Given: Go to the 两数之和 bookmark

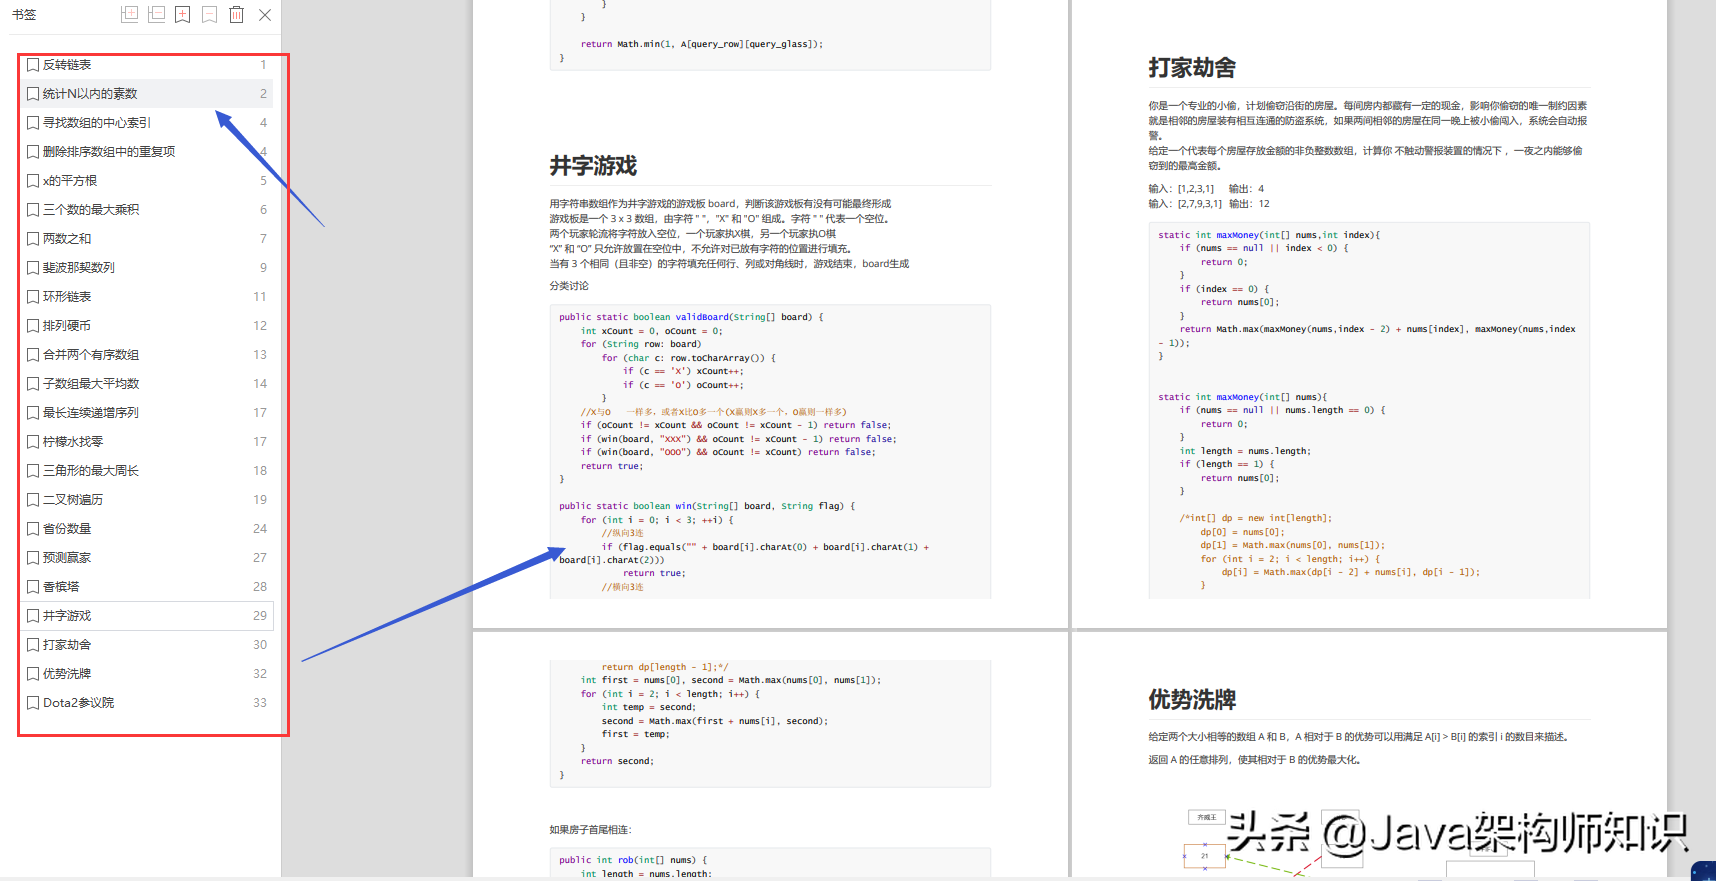Looking at the screenshot, I should [148, 239].
